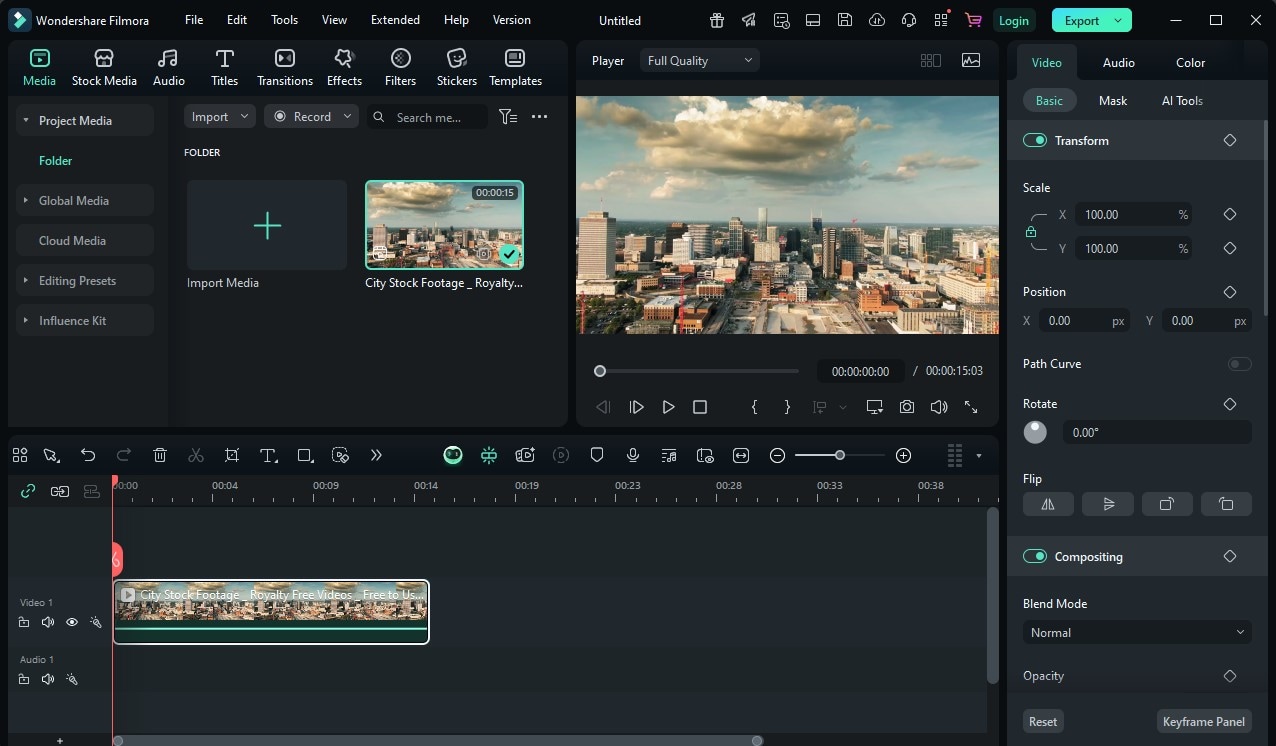This screenshot has height=746, width=1276.
Task: Switch to the Color properties tab
Action: coord(1190,63)
